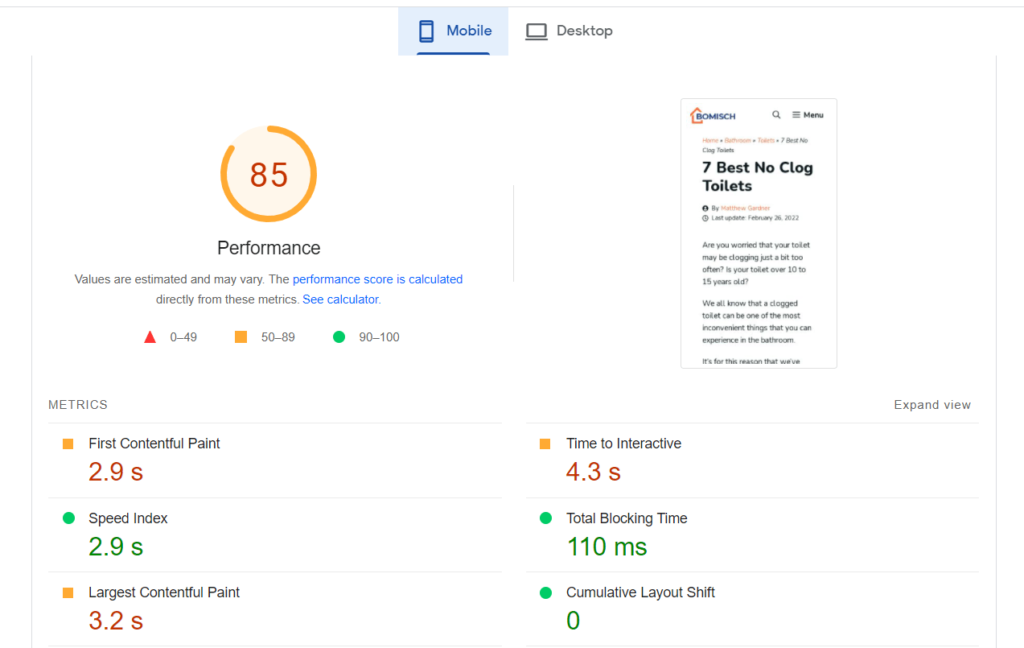Image resolution: width=1024 pixels, height=648 pixels.
Task: Open the 'performance score is calculated' link
Action: point(377,280)
